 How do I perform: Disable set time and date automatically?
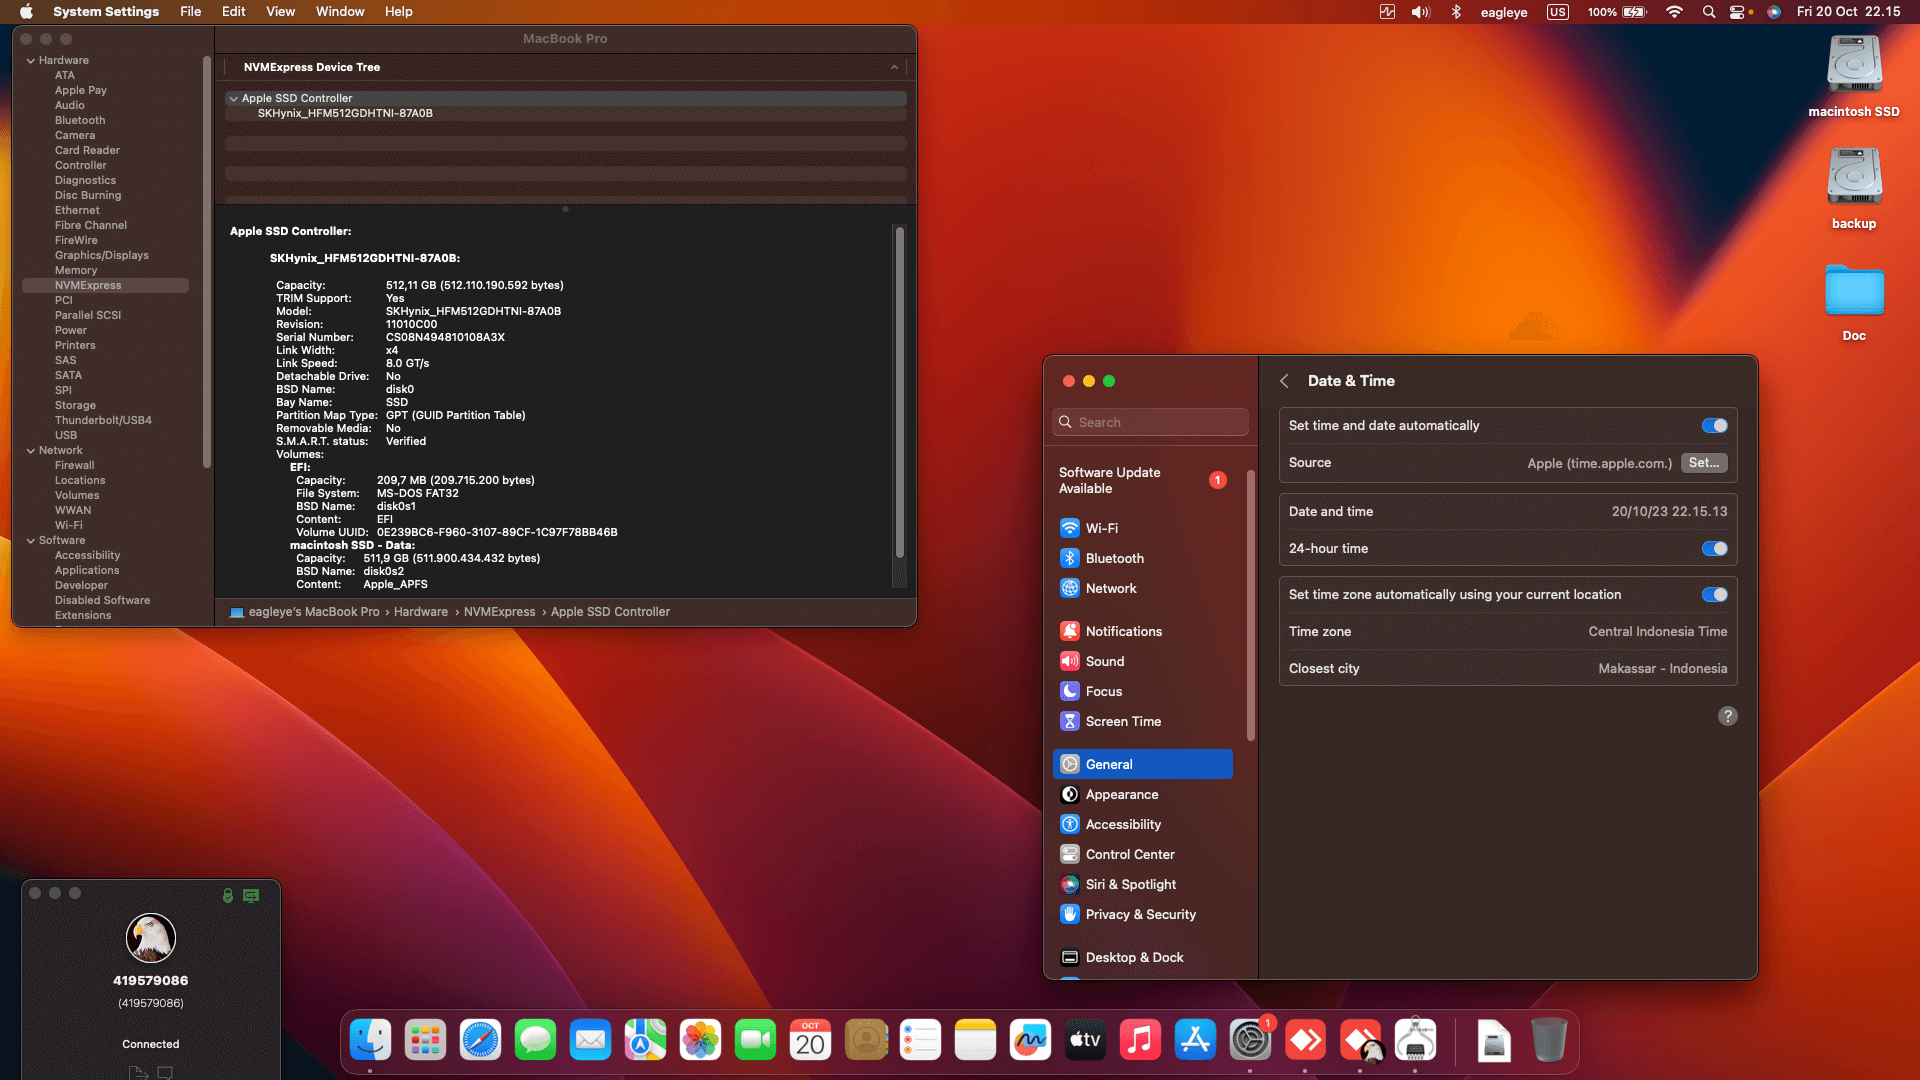1714,425
